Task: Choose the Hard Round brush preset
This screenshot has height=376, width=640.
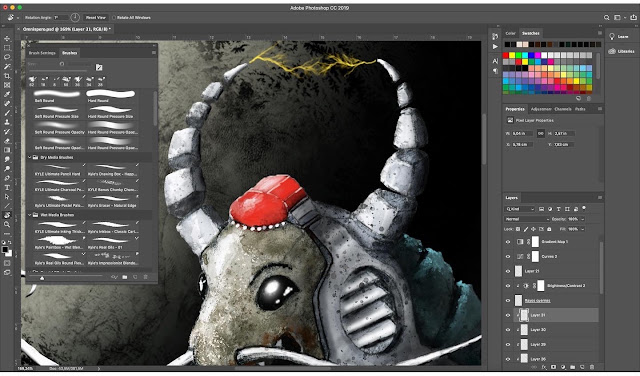Action: (x=111, y=96)
